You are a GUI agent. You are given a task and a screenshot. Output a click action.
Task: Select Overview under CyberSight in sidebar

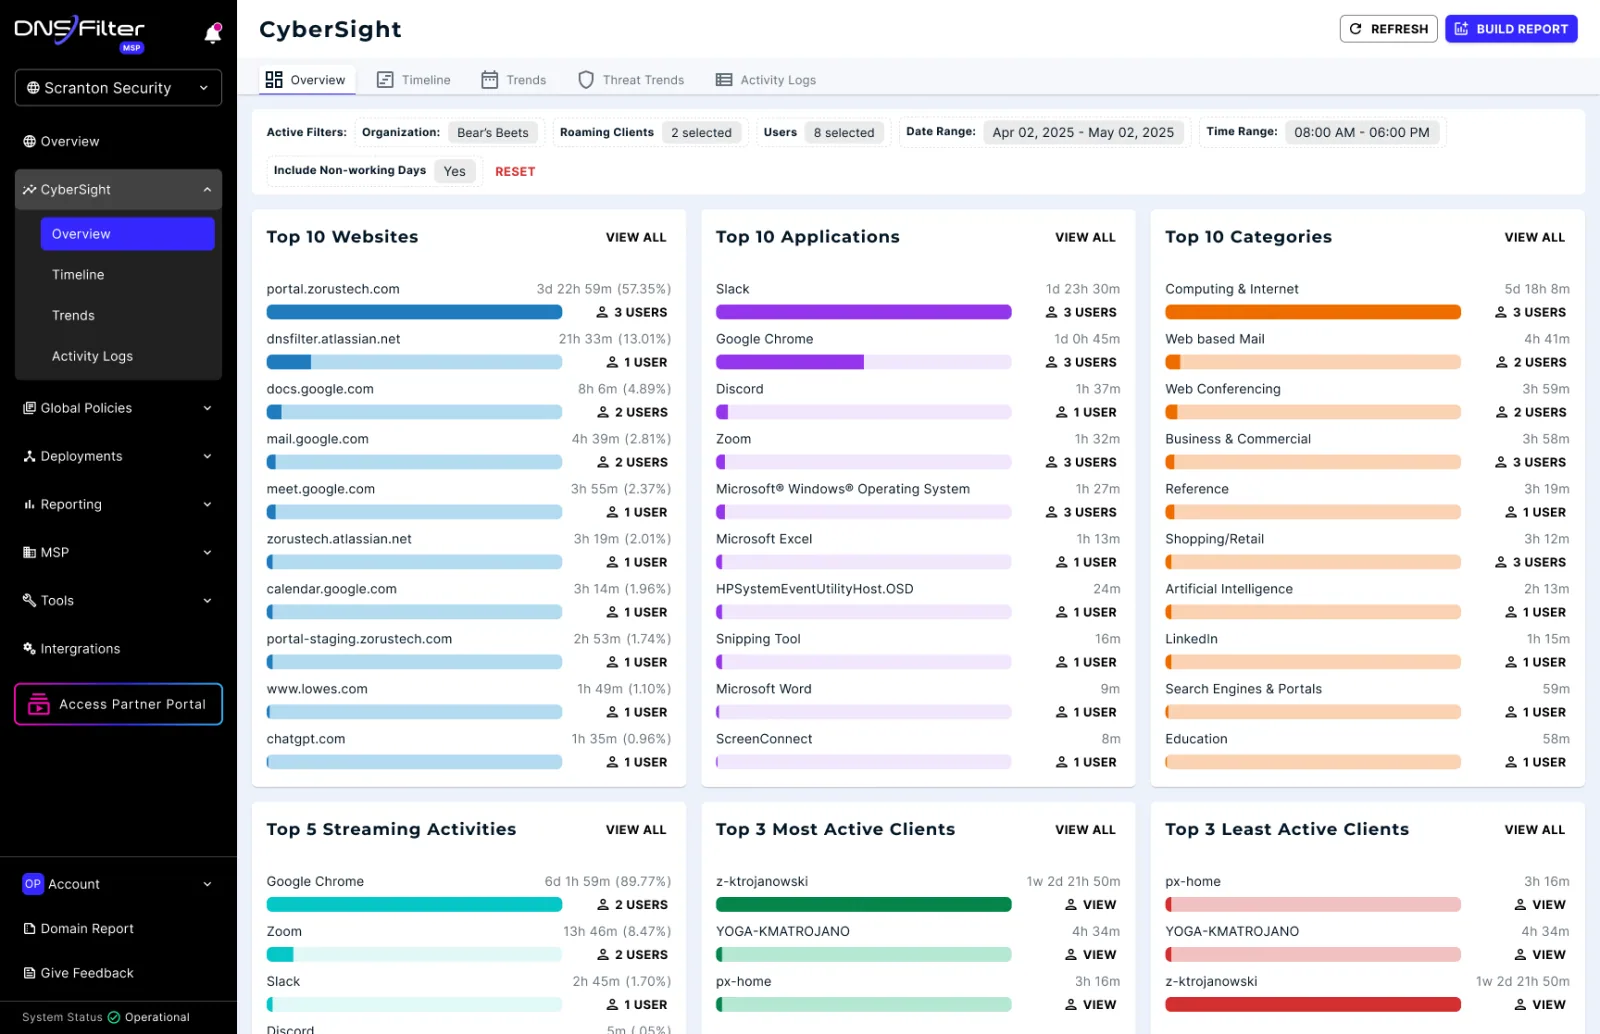(127, 234)
